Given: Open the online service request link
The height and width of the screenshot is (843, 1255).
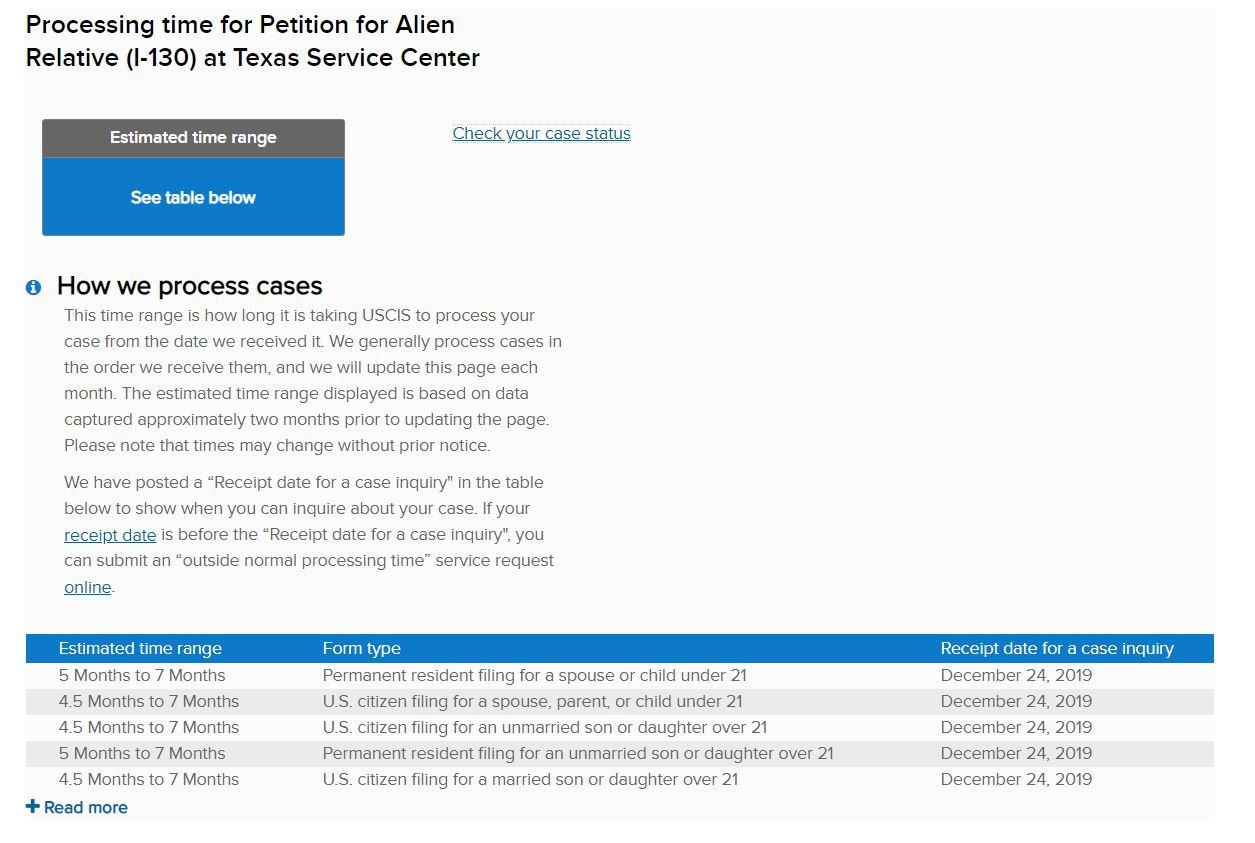Looking at the screenshot, I should click(x=87, y=587).
